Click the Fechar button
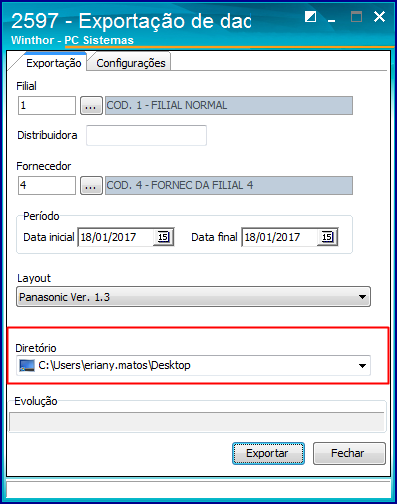The image size is (397, 504). tap(349, 453)
